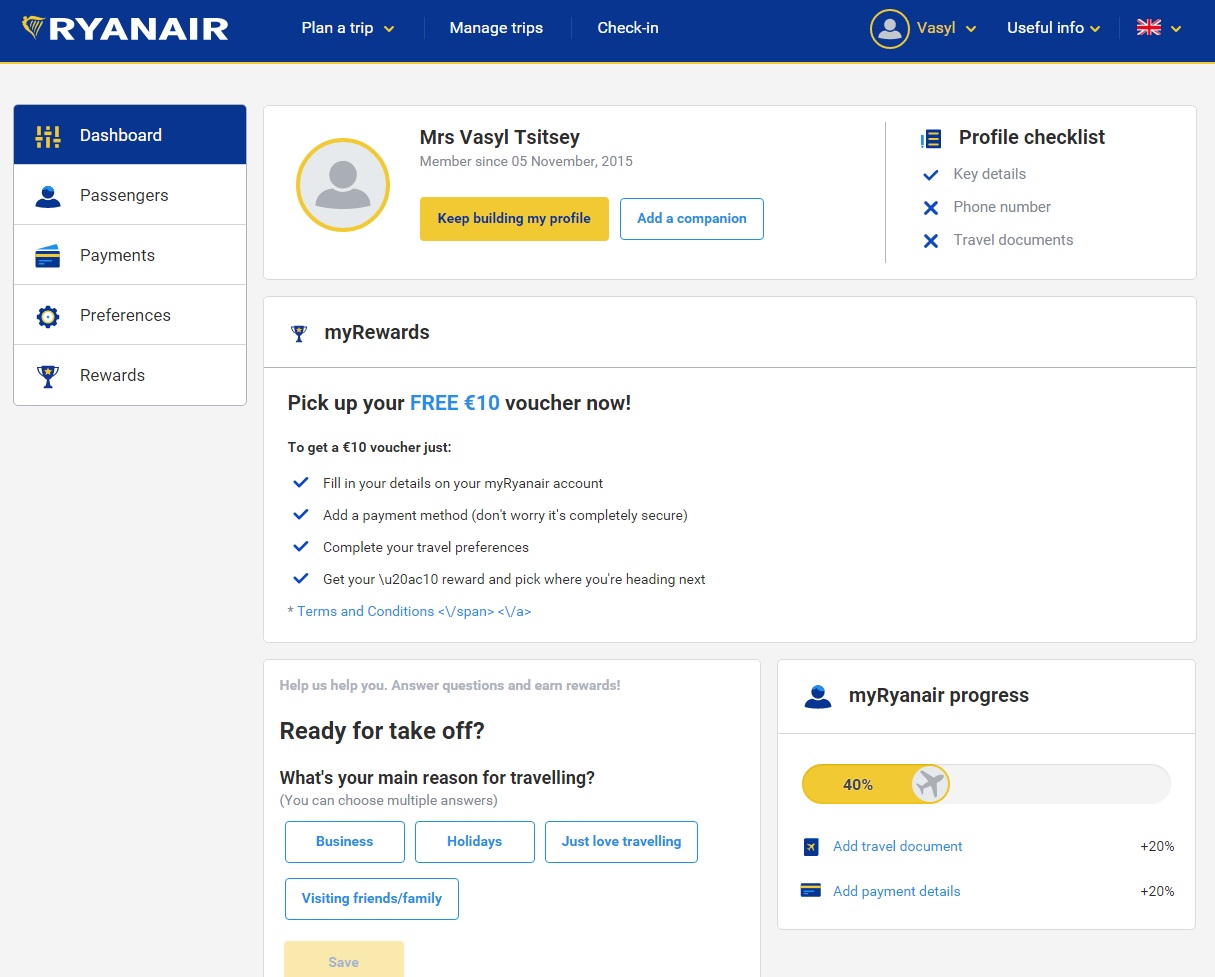The image size is (1215, 977).
Task: Open the Vasyl account dropdown arrow
Action: pos(970,29)
